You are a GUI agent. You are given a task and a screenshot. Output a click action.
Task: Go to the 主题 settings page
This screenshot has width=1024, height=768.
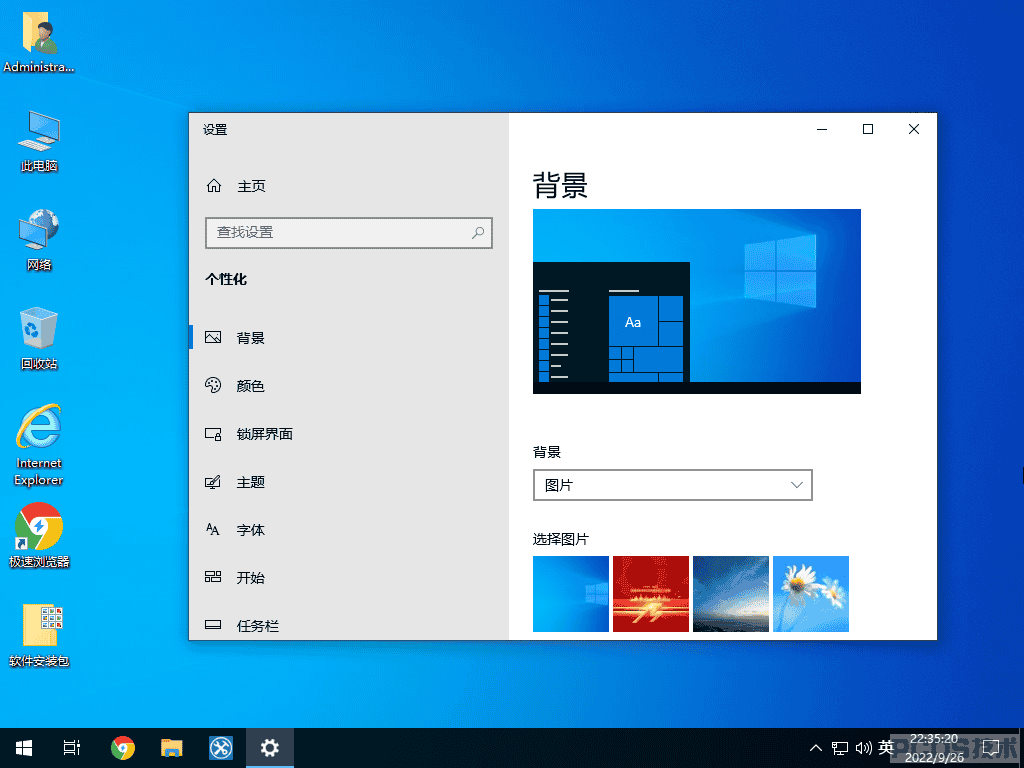tap(349, 482)
